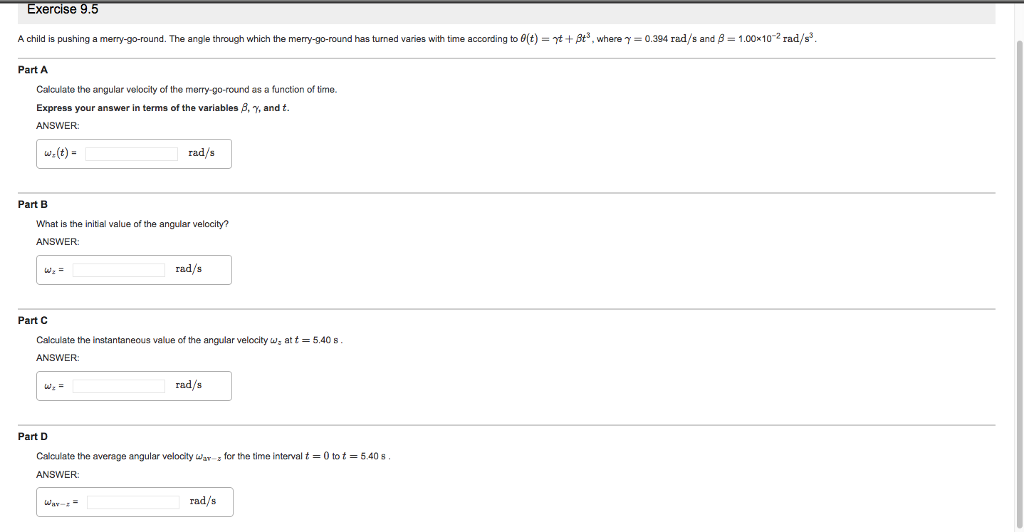Image resolution: width=1024 pixels, height=532 pixels.
Task: Select the "Part D" heading
Action: pyautogui.click(x=33, y=437)
